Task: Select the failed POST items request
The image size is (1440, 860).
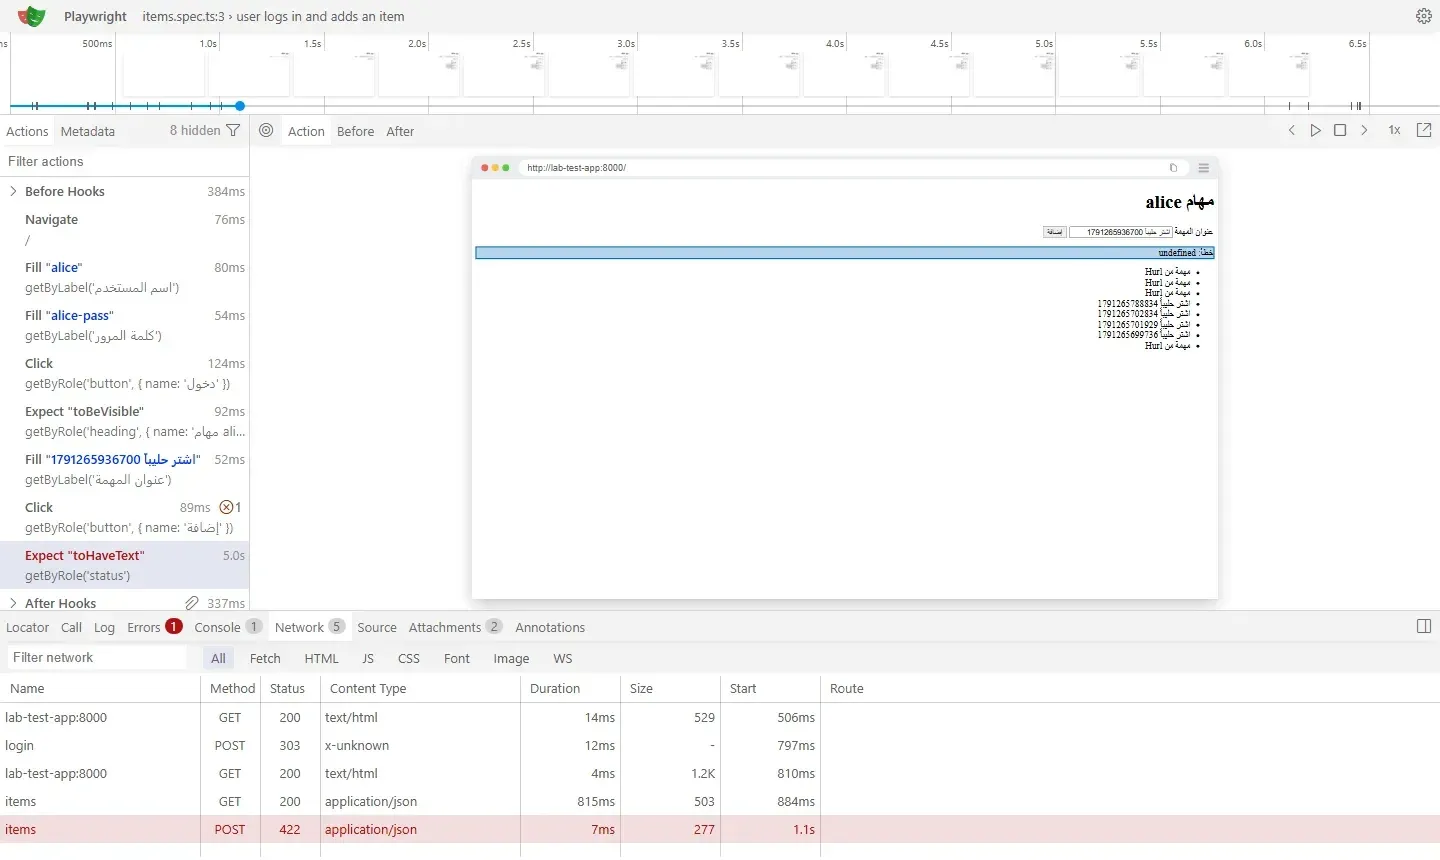Action: click(720, 829)
